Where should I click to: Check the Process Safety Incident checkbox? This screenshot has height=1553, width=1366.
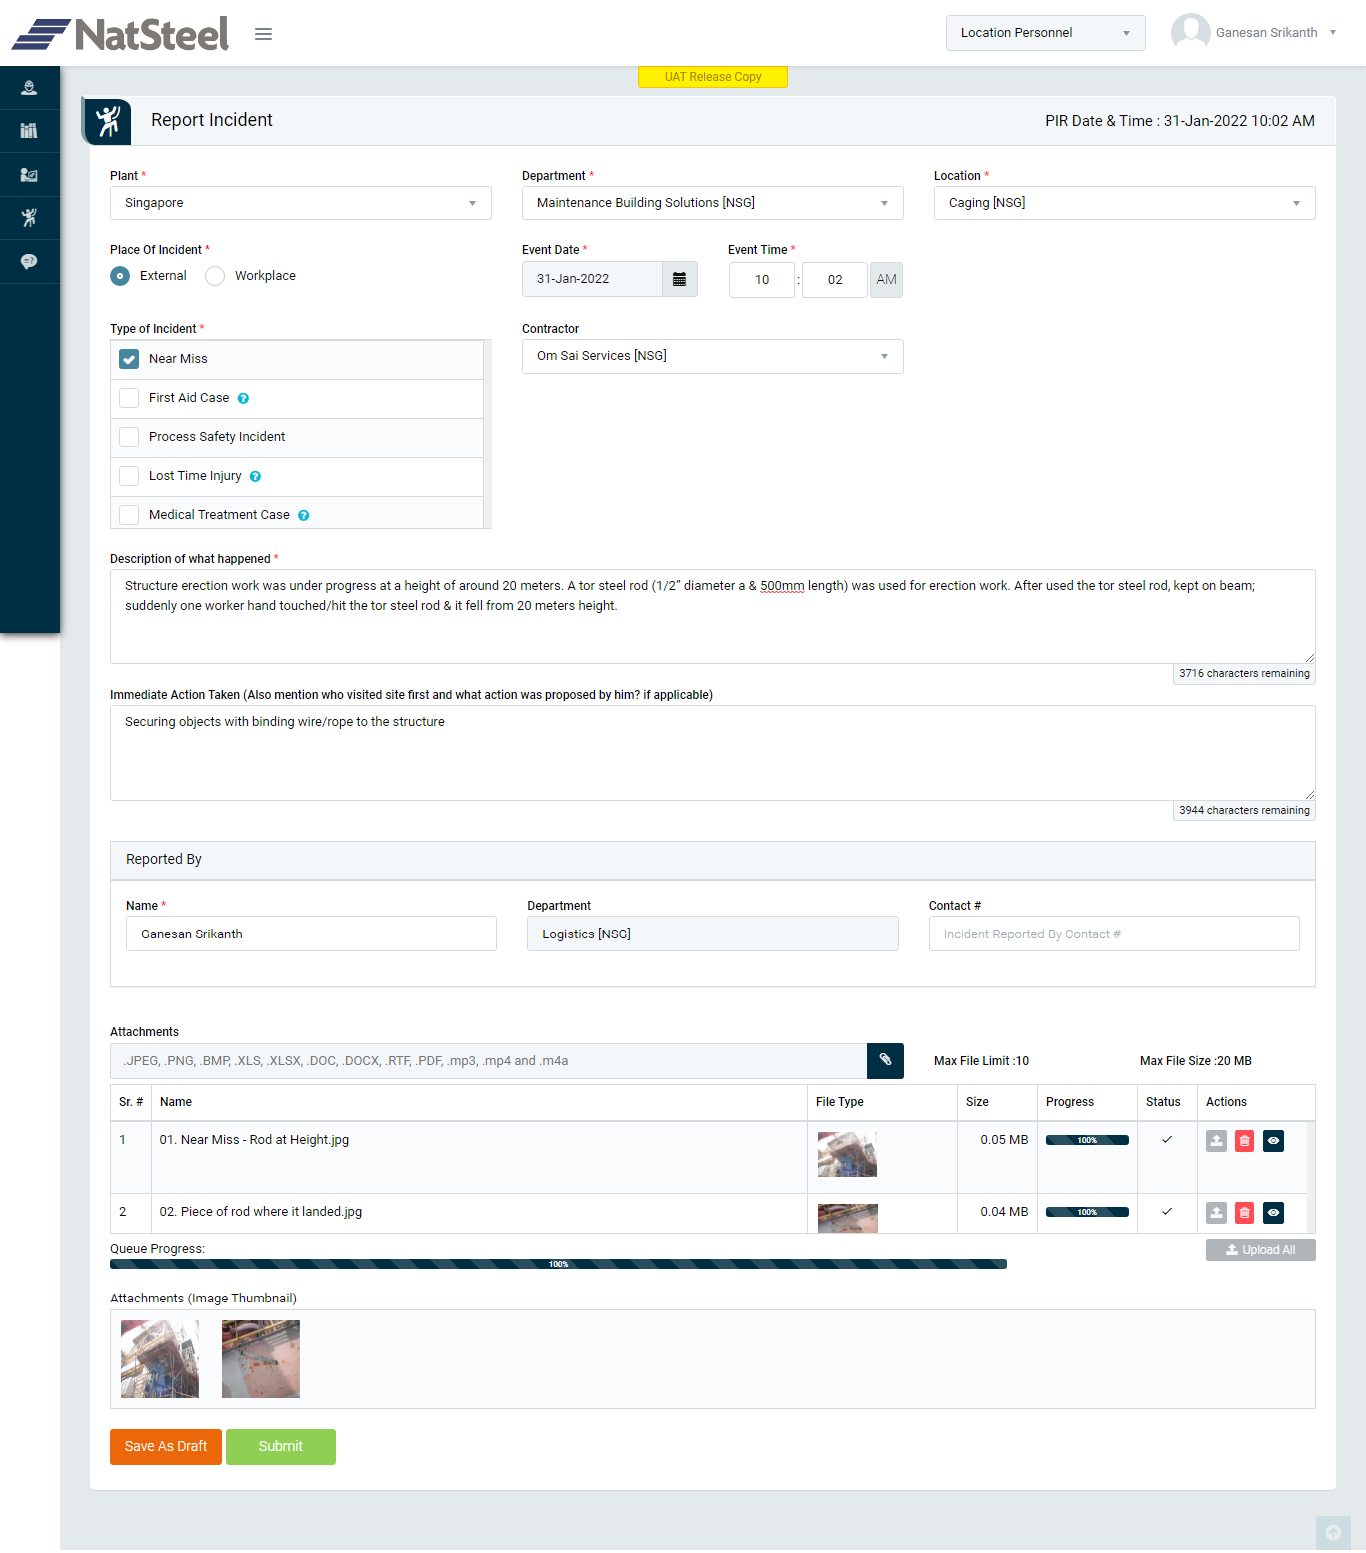[x=129, y=437]
